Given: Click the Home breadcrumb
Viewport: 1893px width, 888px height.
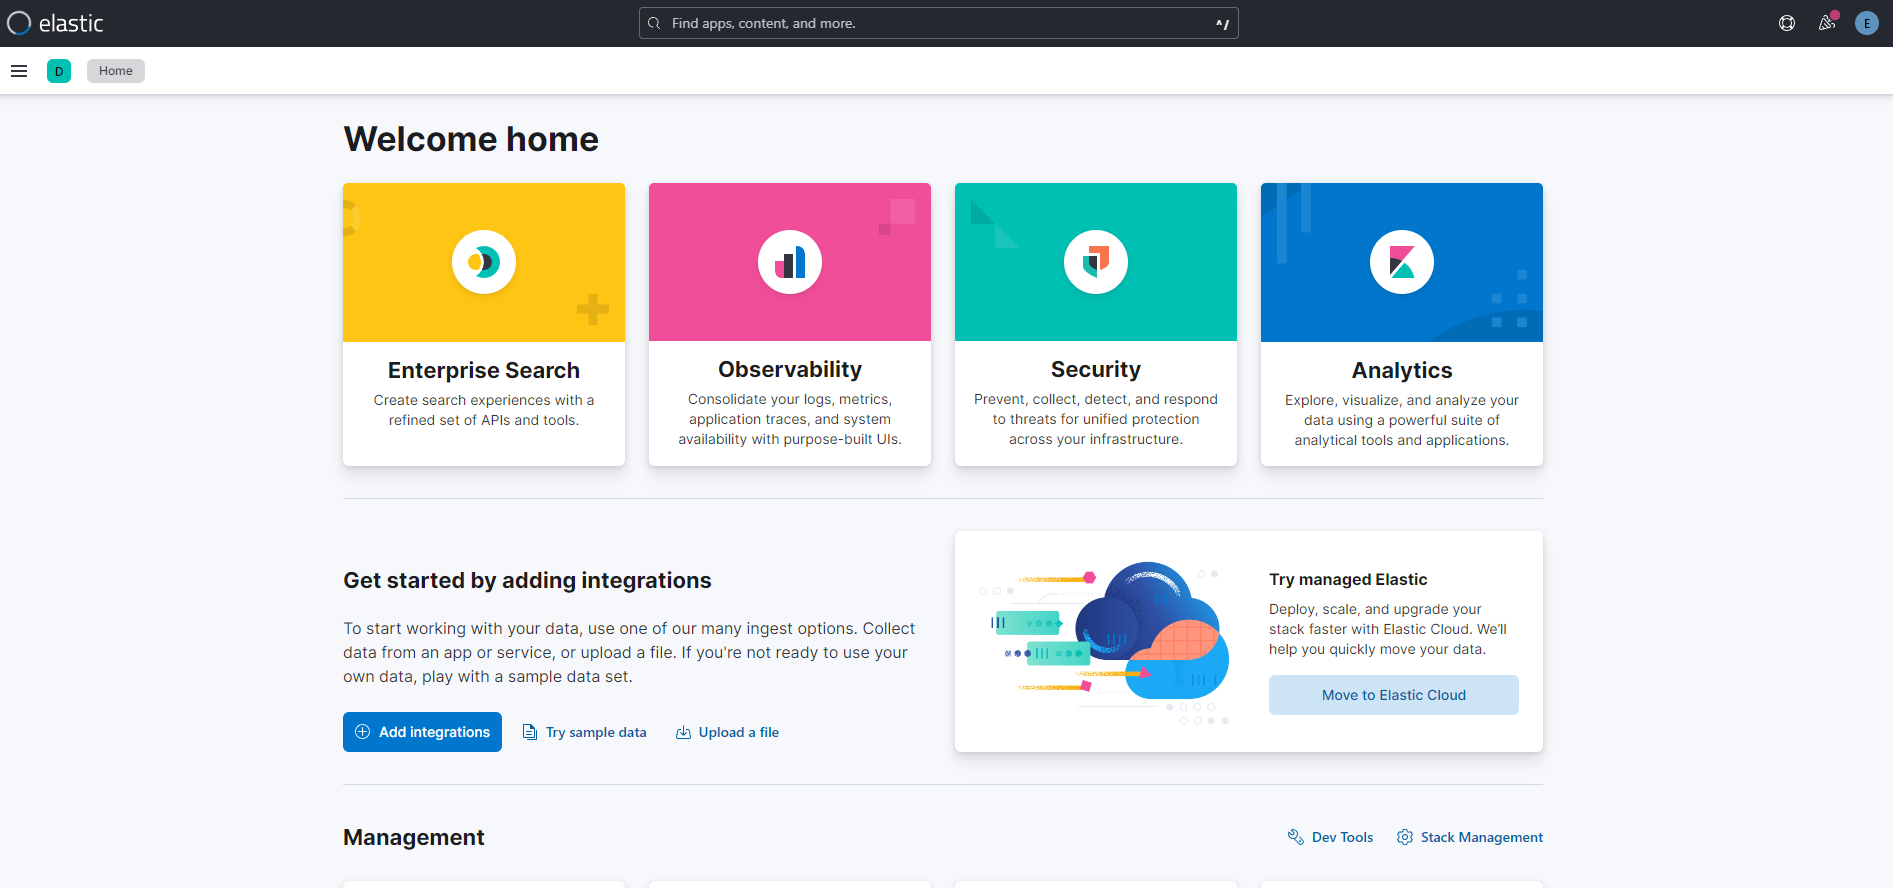Looking at the screenshot, I should coord(116,71).
